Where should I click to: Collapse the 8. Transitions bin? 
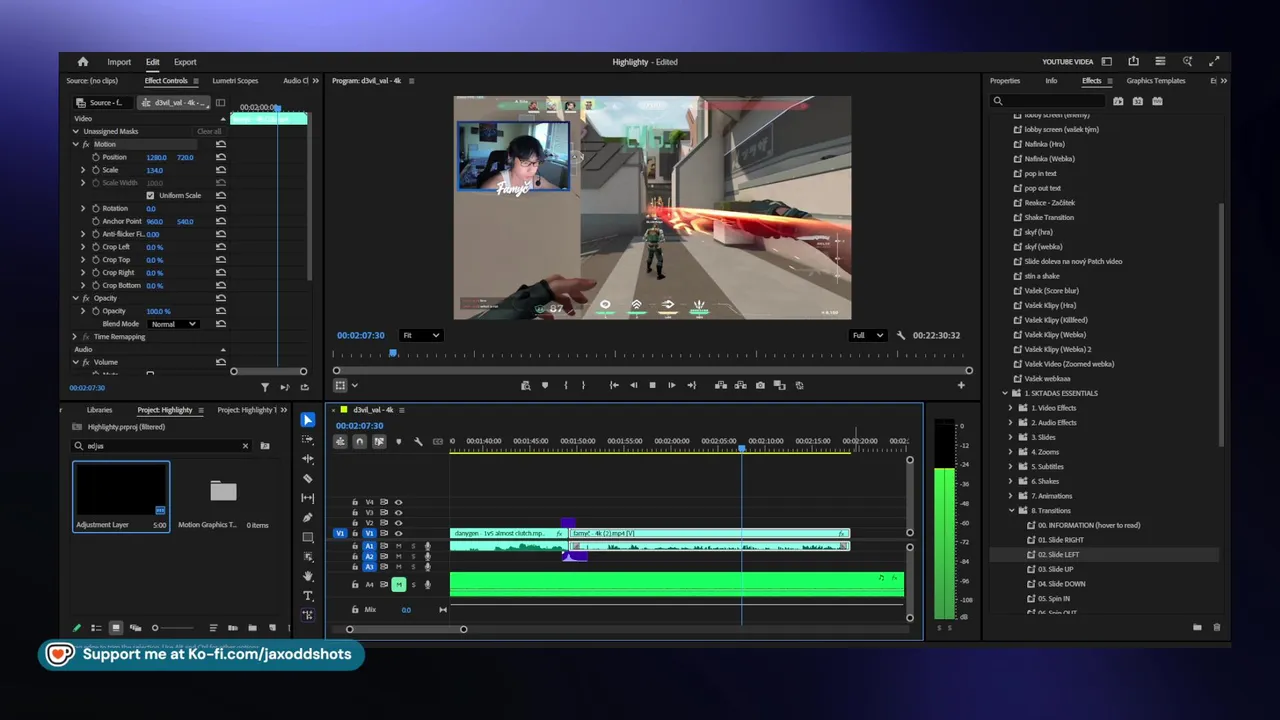point(1011,511)
